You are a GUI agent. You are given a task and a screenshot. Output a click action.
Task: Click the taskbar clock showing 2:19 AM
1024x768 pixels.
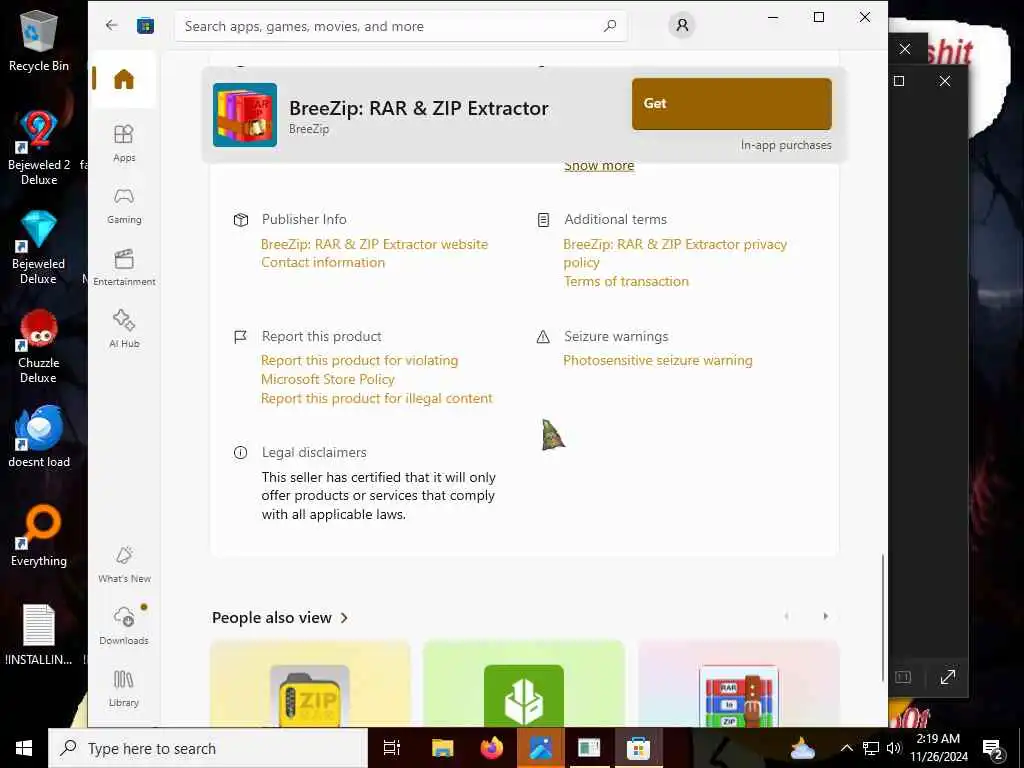938,748
